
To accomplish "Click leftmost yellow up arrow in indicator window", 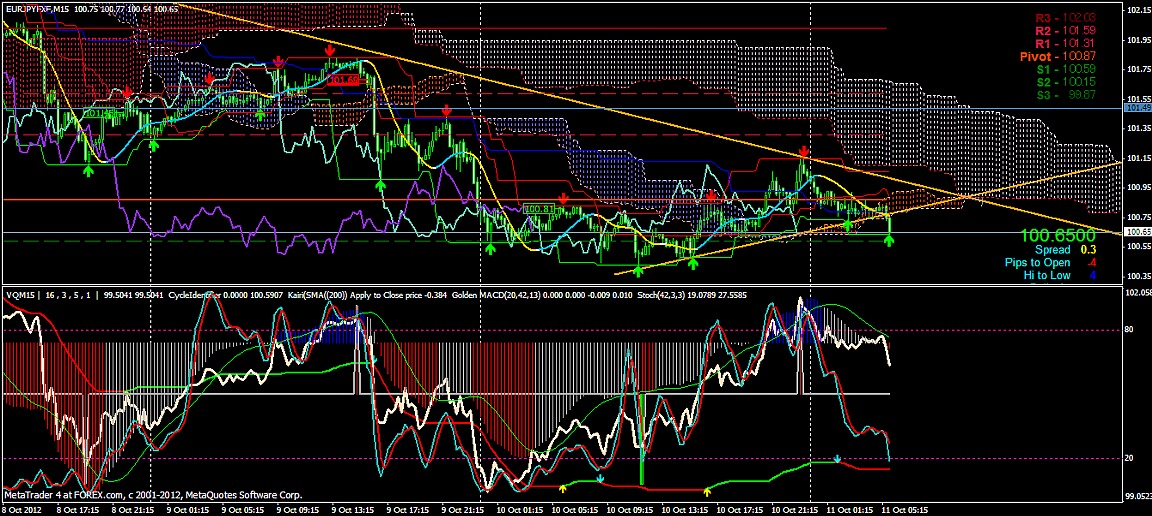I will point(562,488).
